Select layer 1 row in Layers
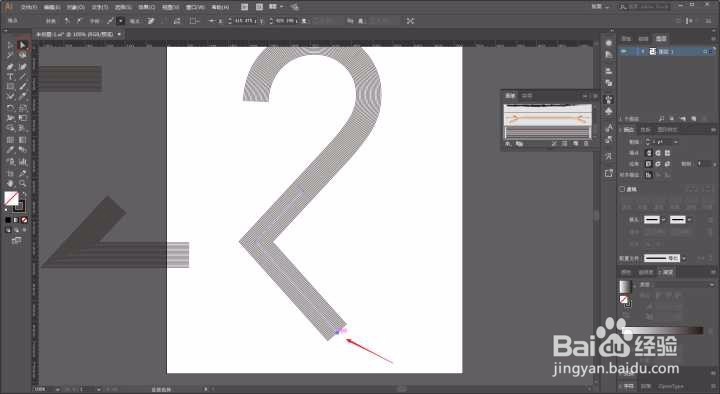Screen dimensions: 720x394 pos(667,51)
